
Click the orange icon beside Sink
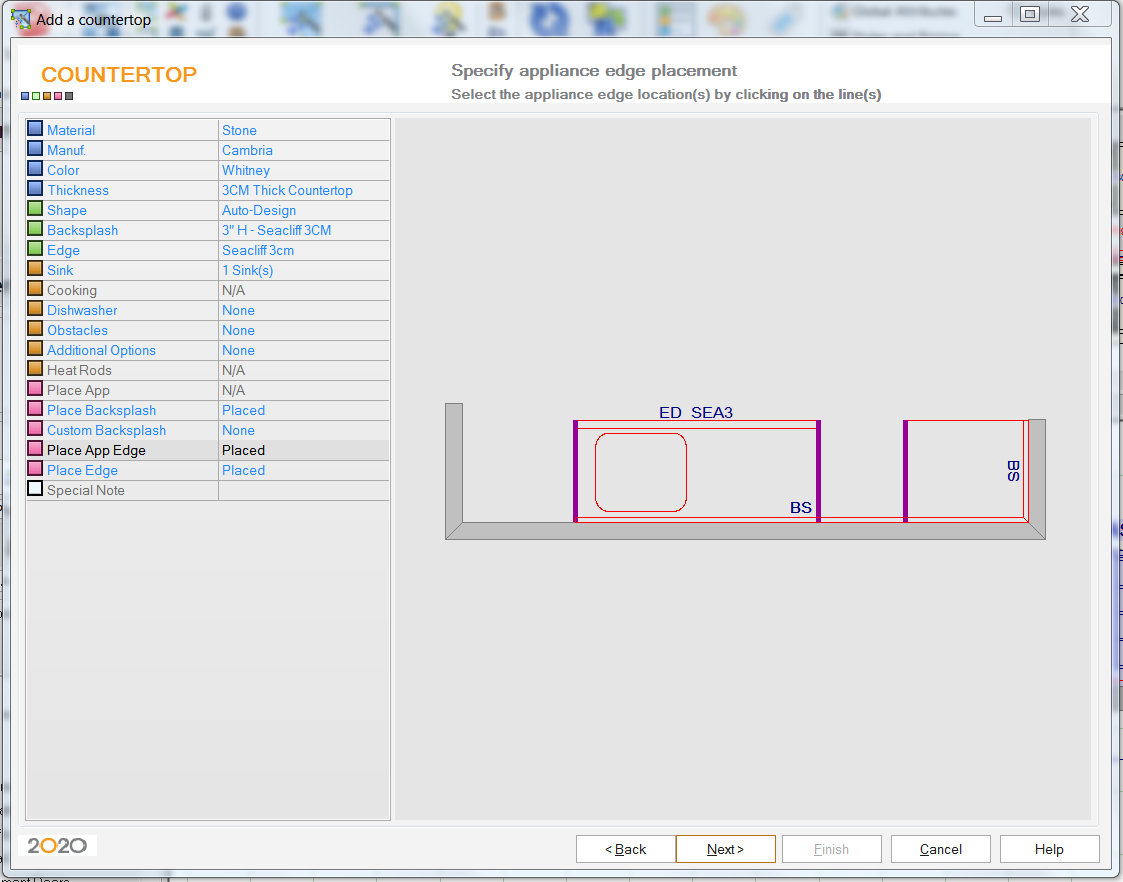click(35, 269)
